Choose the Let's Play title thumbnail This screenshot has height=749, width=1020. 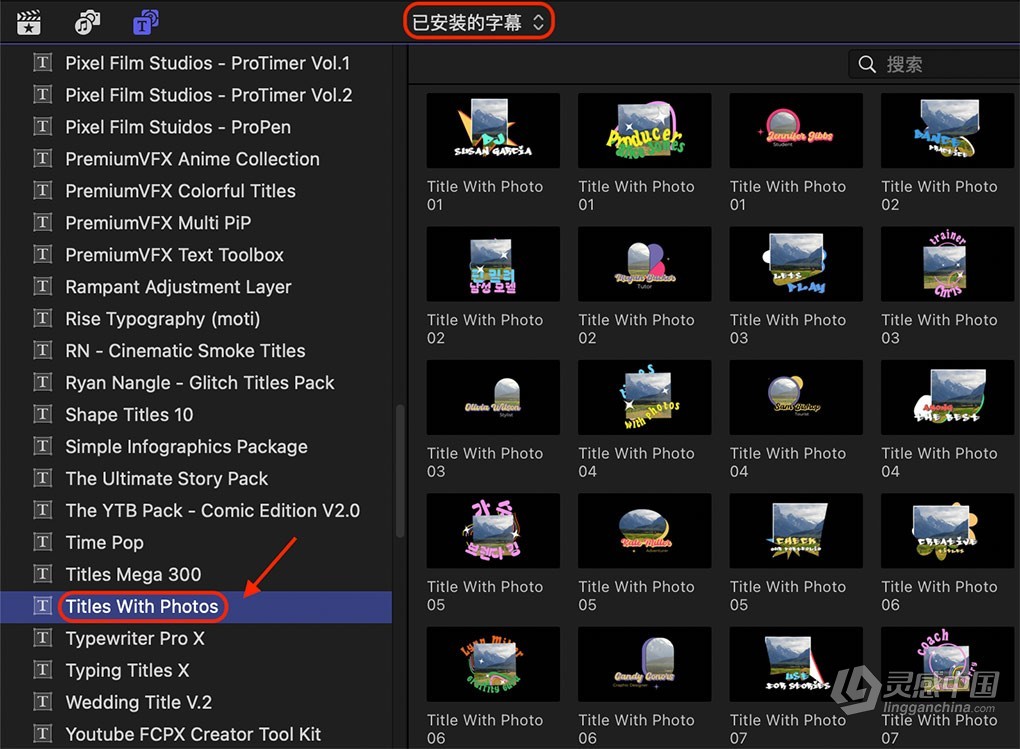tap(796, 264)
